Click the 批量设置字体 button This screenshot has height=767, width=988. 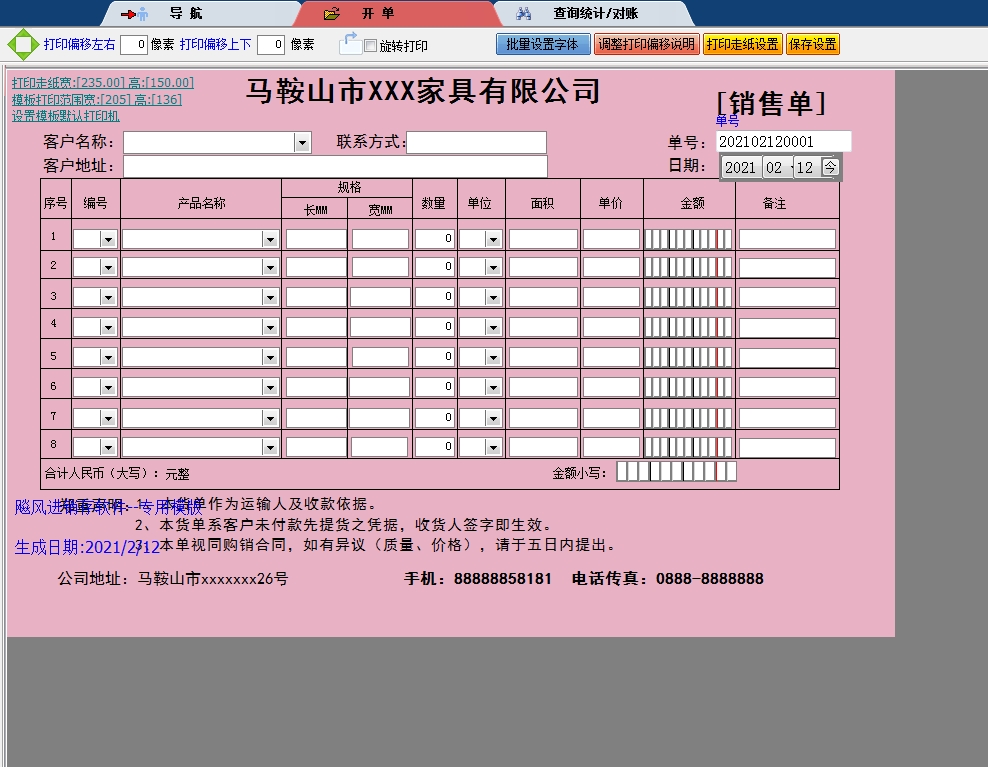(x=542, y=44)
